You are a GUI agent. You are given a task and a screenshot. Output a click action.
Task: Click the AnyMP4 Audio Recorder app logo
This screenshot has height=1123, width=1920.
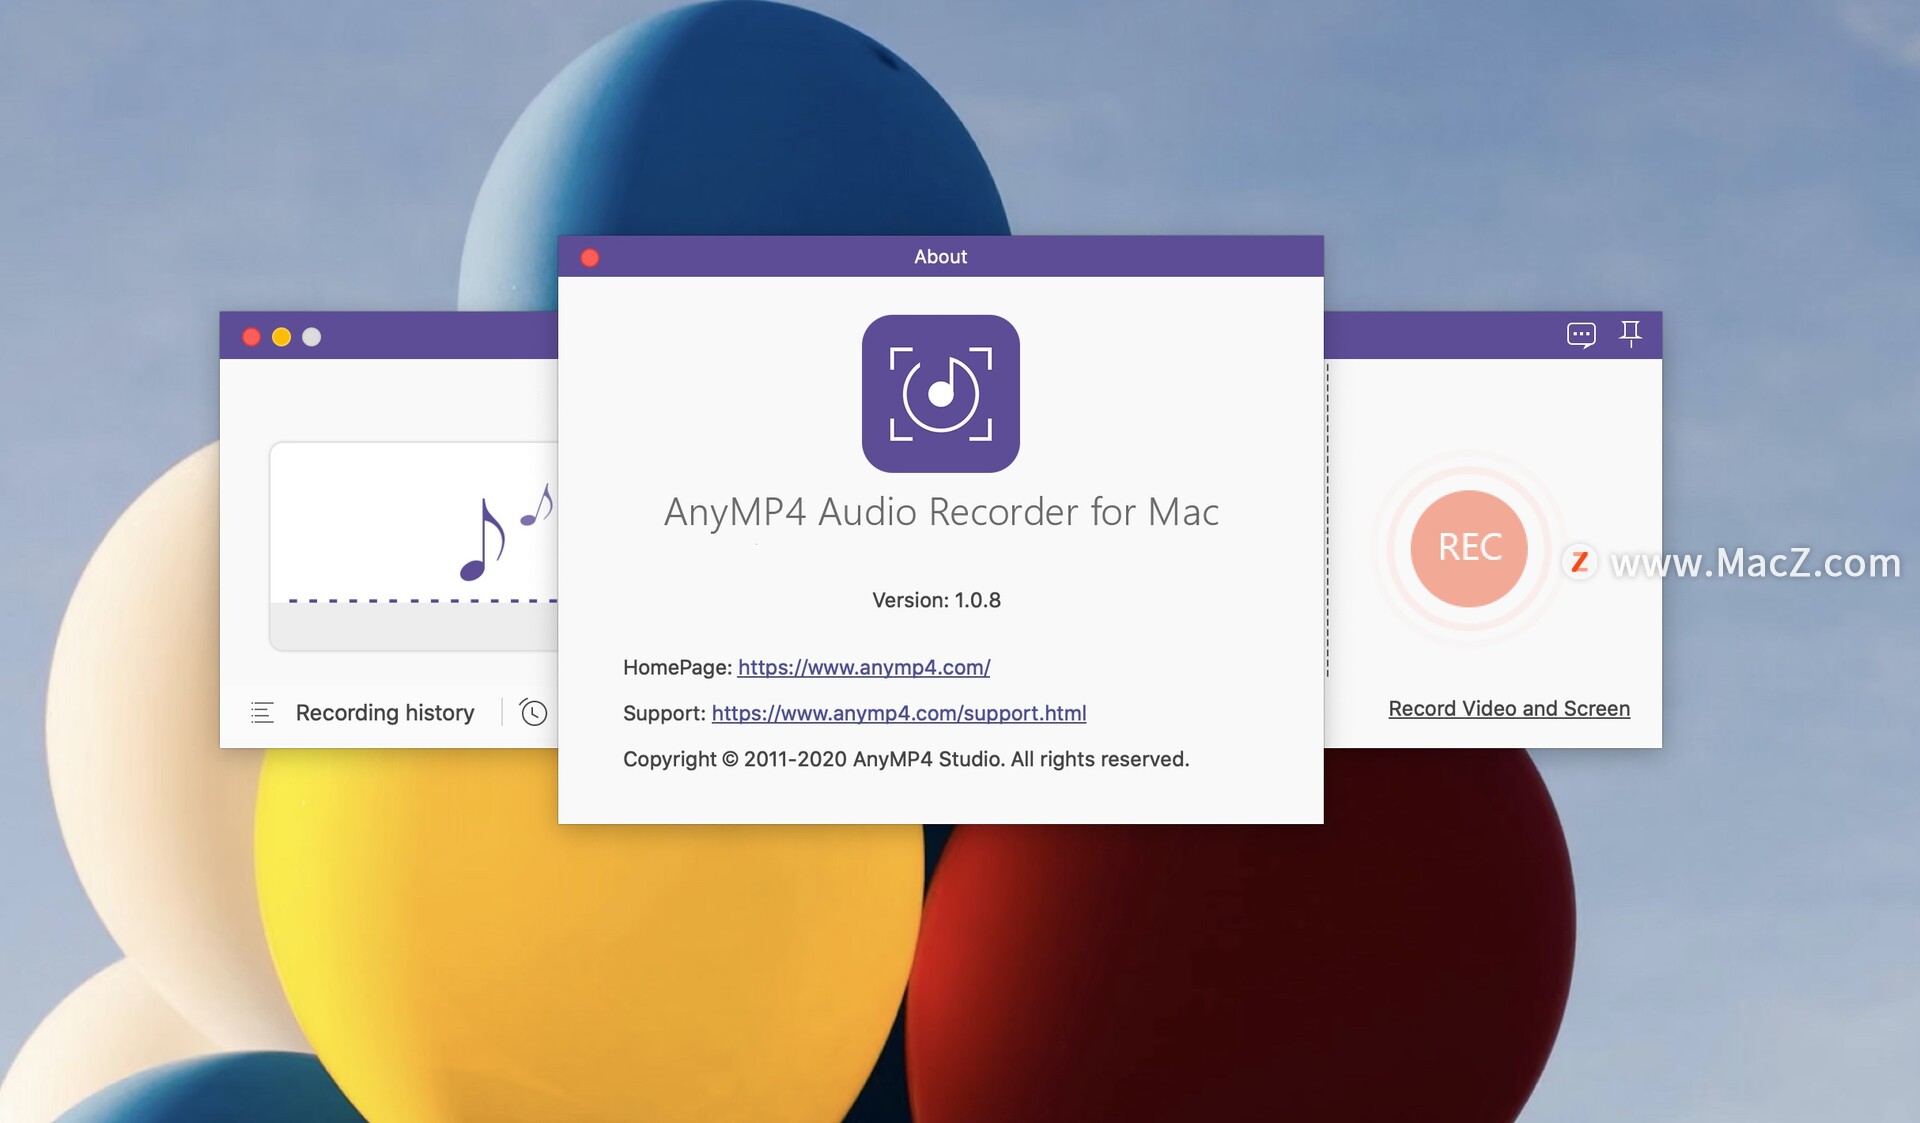tap(941, 394)
